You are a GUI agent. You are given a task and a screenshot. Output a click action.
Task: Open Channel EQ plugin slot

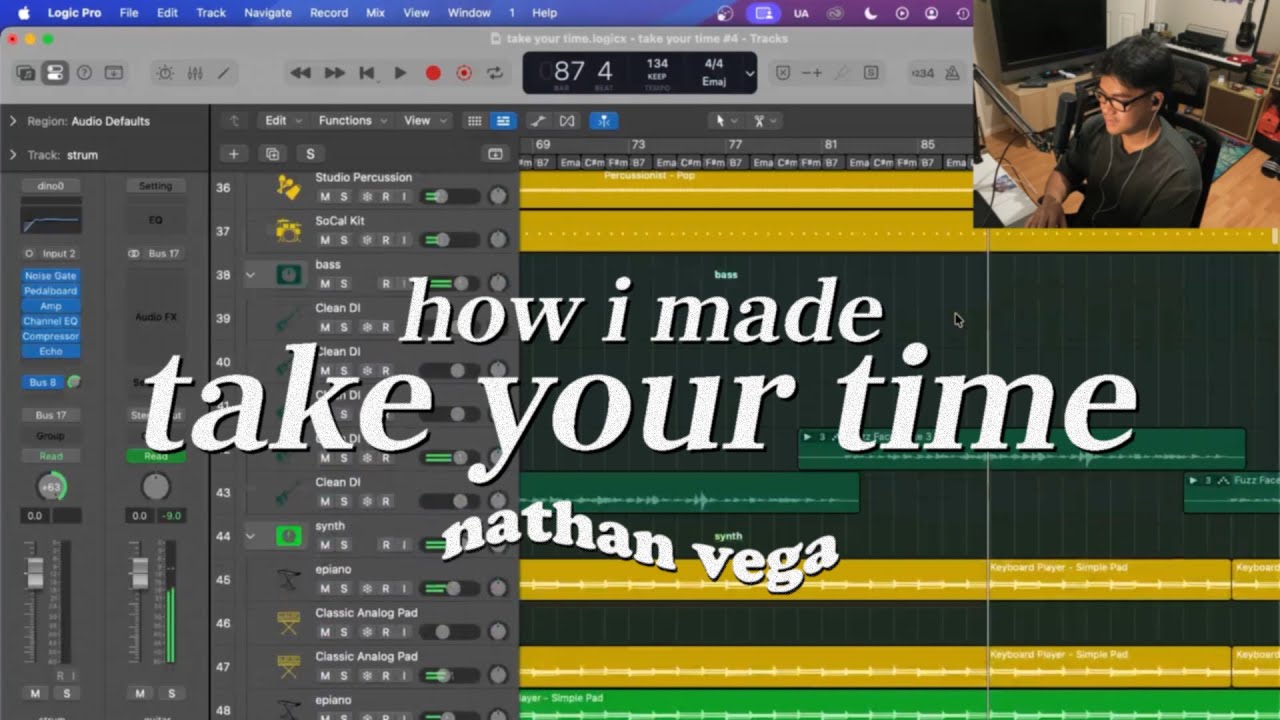(x=51, y=321)
